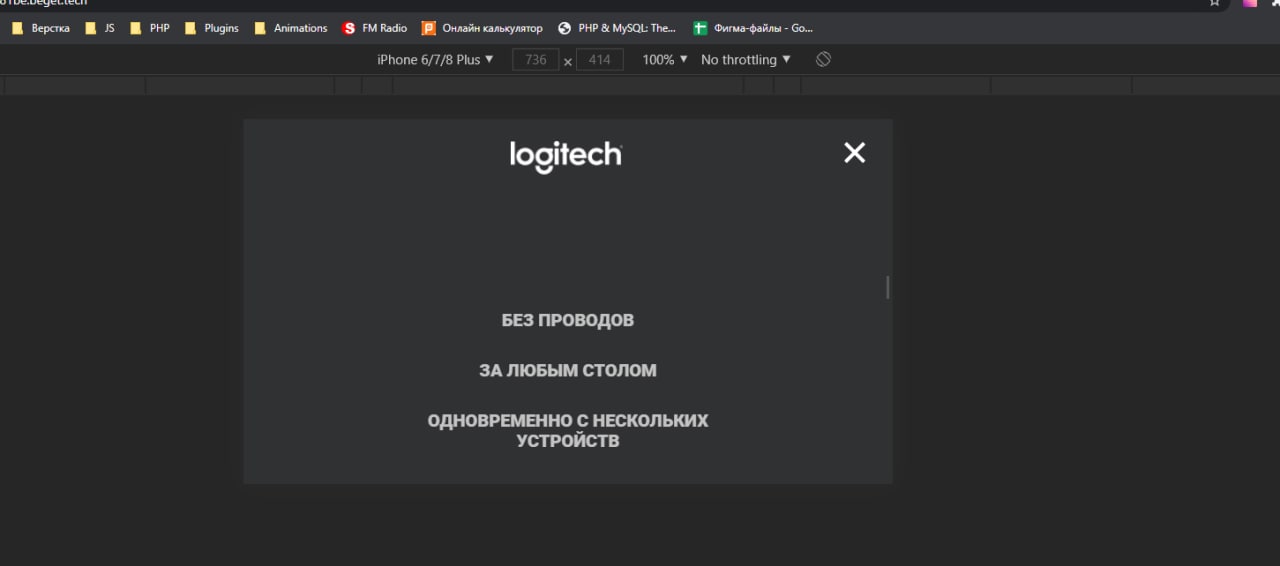This screenshot has width=1280, height=566.
Task: Select ОДНОВРЕМЕННО С НЕСКОЛЬКИХ УСТРОЙСТВ menu item
Action: pyautogui.click(x=568, y=430)
